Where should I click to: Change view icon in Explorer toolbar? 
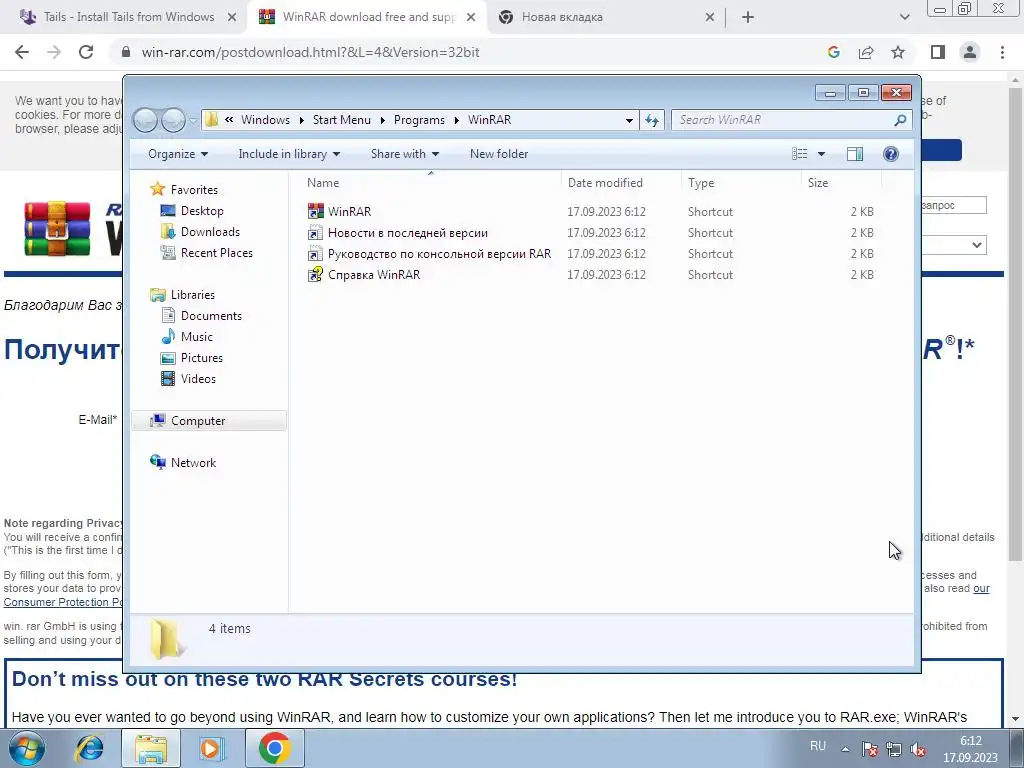(x=800, y=153)
